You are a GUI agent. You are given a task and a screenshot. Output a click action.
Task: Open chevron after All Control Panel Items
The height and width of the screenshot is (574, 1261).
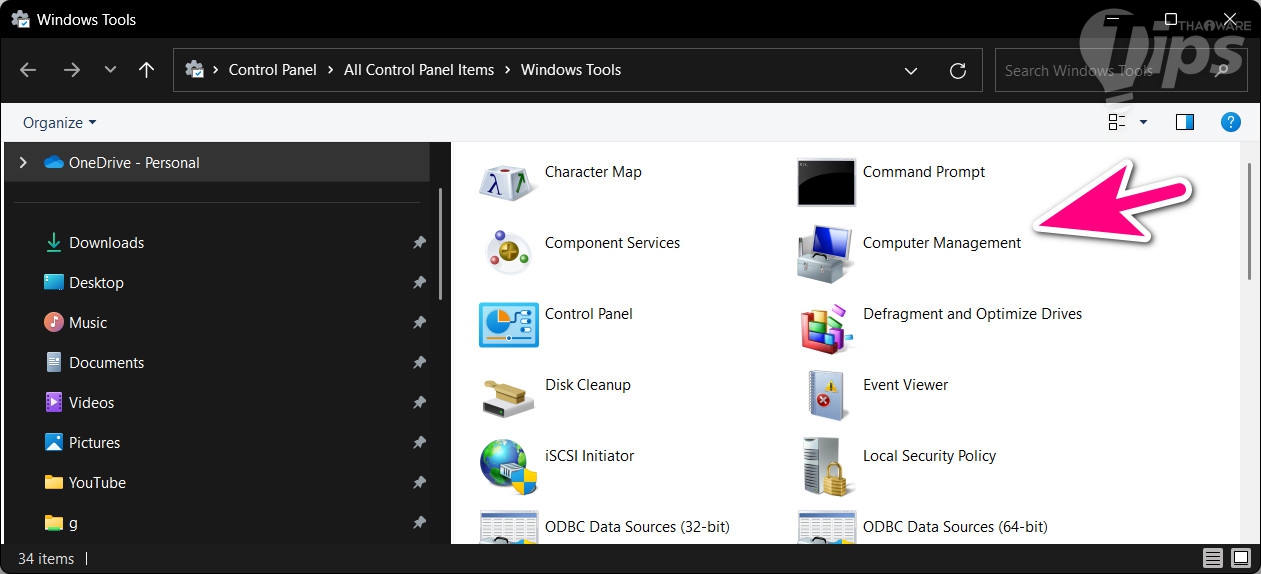pyautogui.click(x=508, y=70)
